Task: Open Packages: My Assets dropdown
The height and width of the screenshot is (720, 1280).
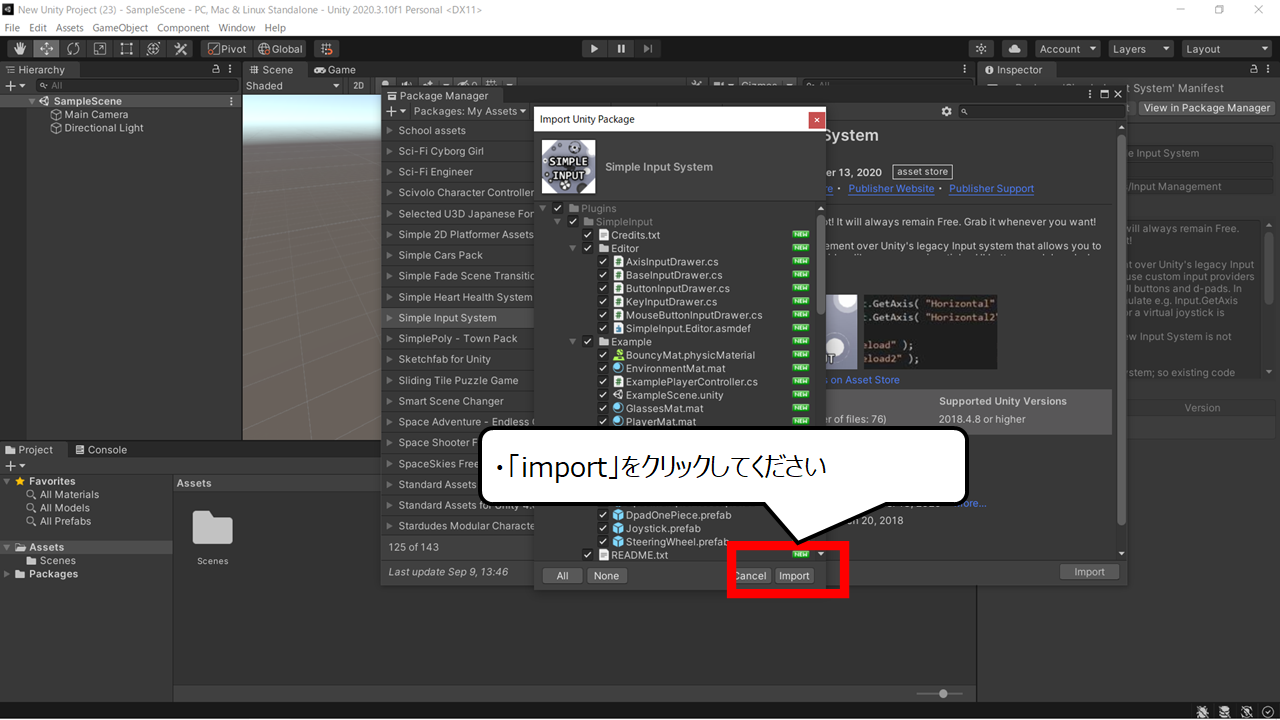Action: tap(470, 112)
